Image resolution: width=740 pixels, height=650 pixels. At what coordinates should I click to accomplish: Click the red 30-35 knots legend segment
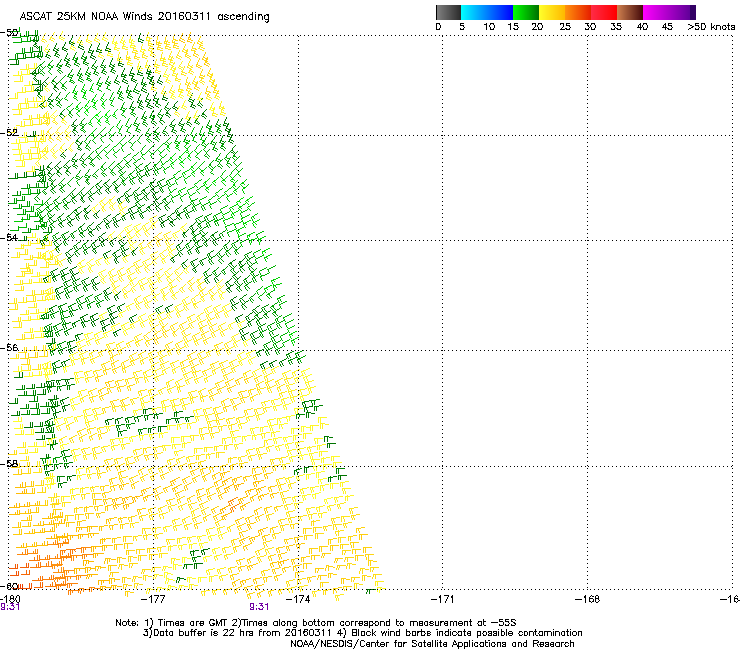604,12
